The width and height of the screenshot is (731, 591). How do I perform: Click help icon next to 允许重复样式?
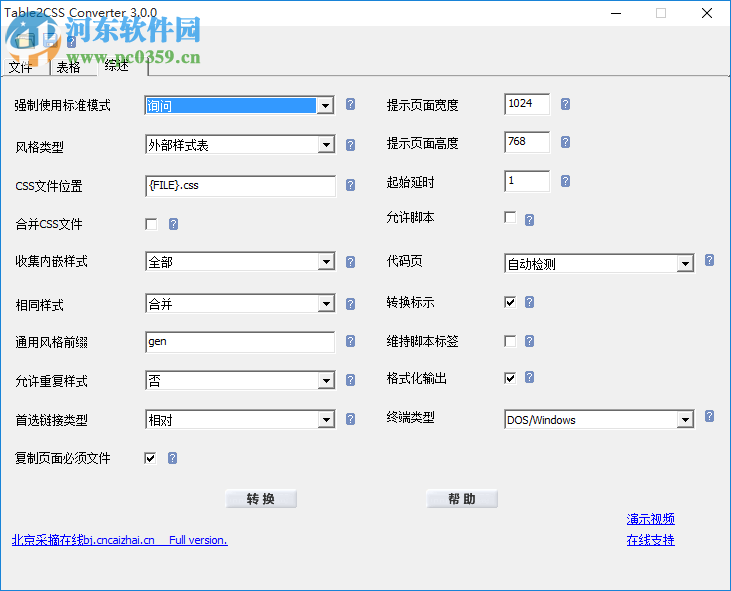(x=351, y=380)
